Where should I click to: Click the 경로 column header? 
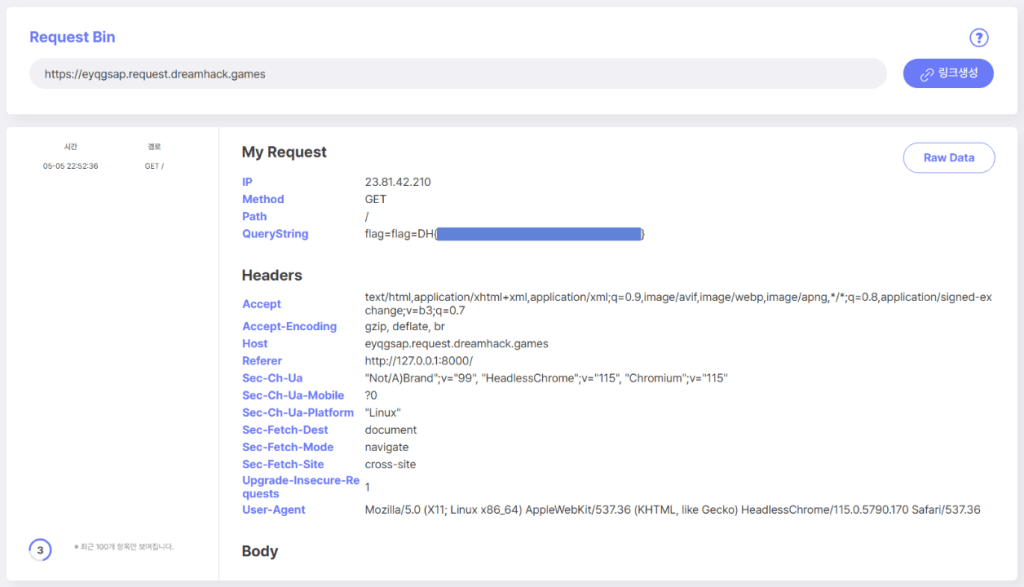coord(154,146)
